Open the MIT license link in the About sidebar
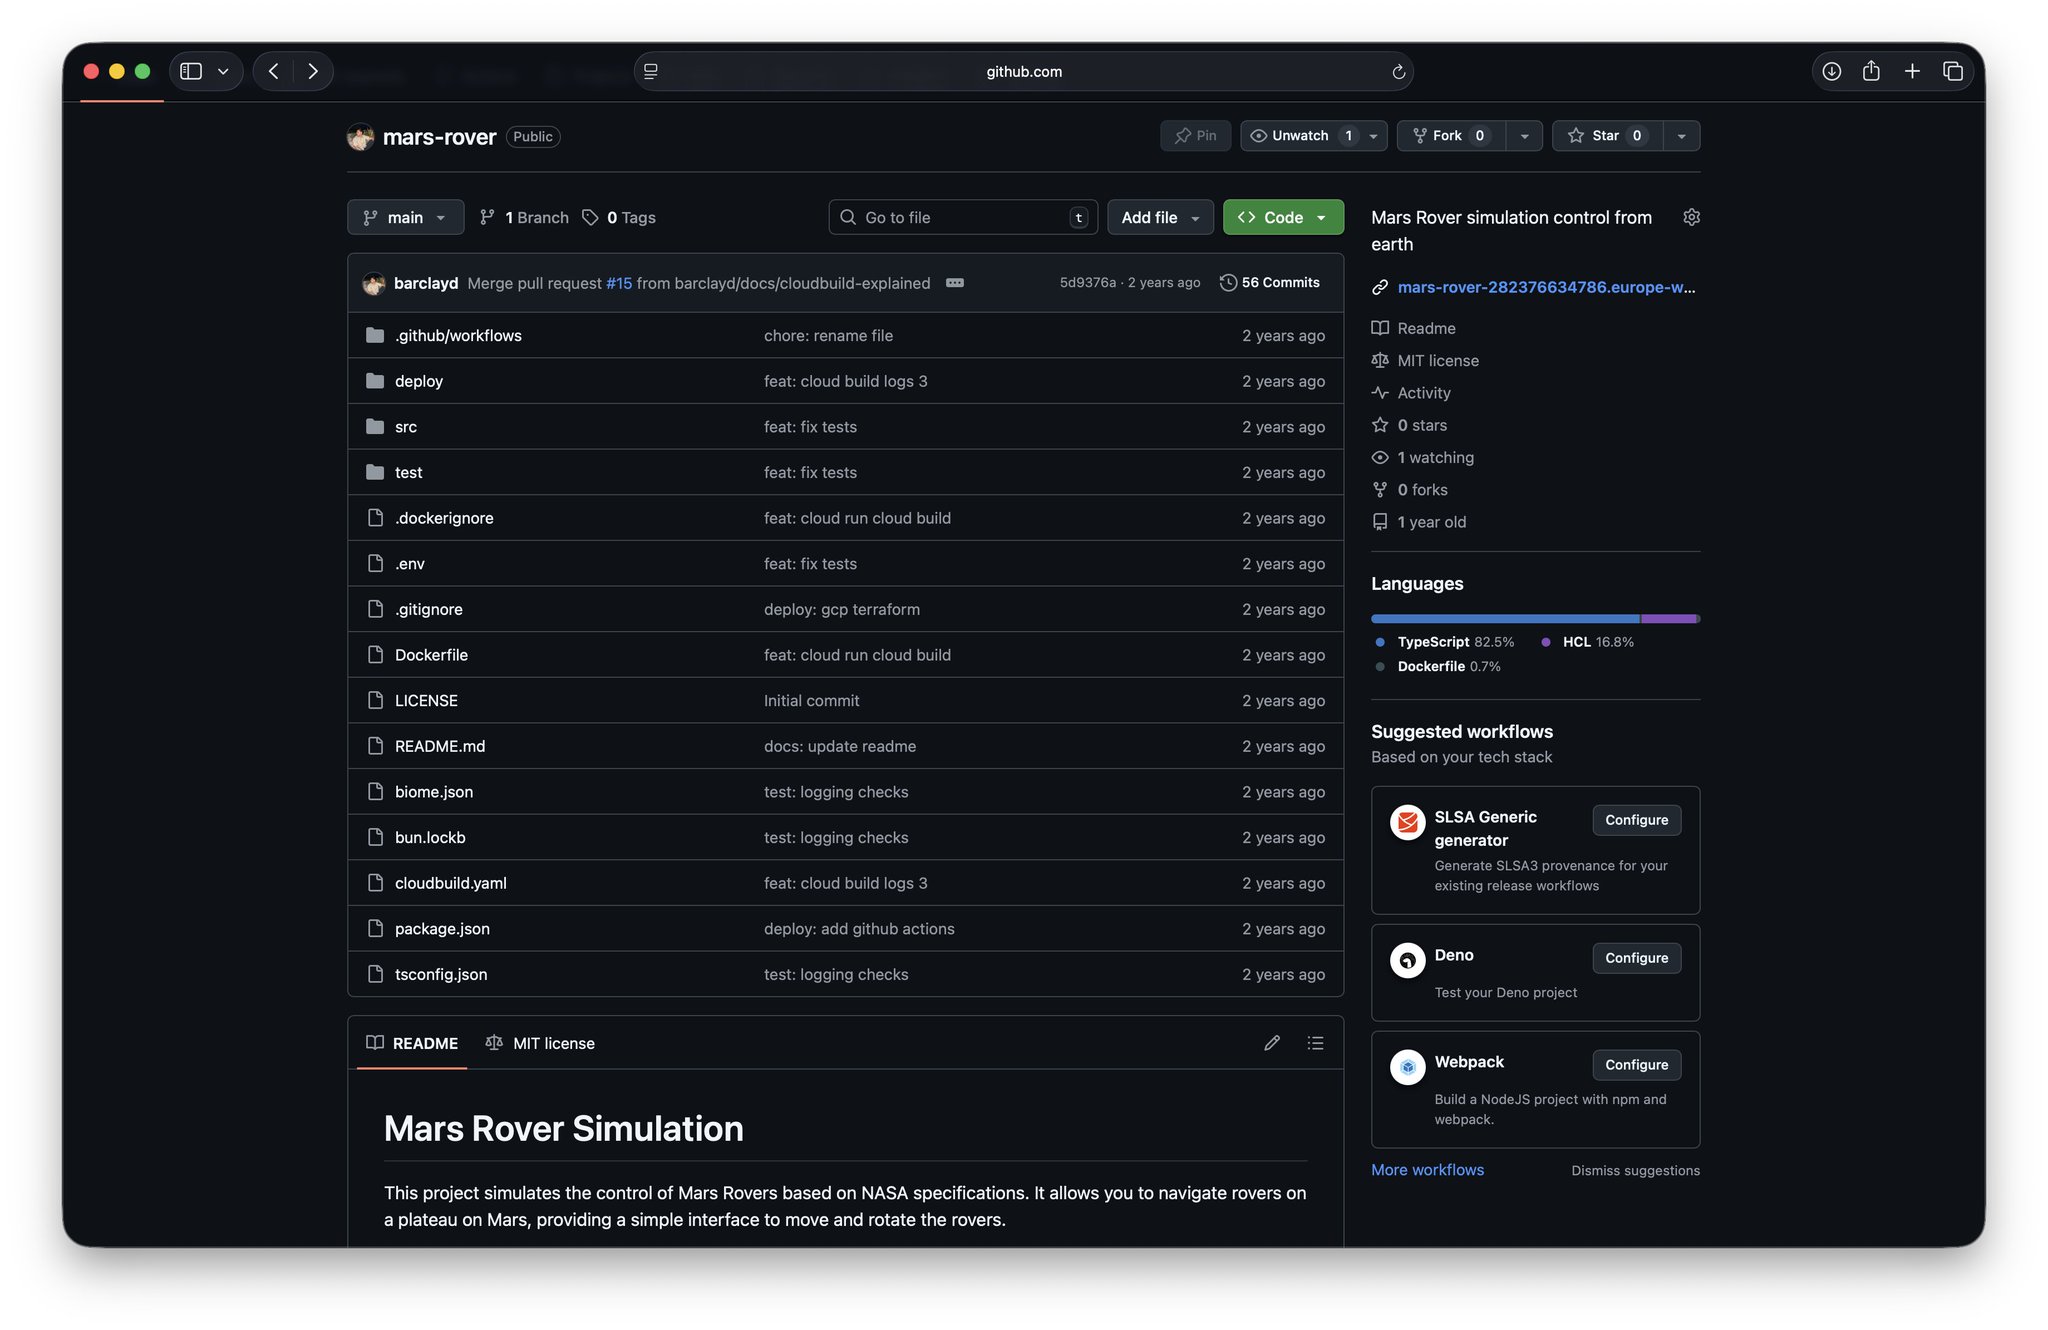 pos(1437,361)
